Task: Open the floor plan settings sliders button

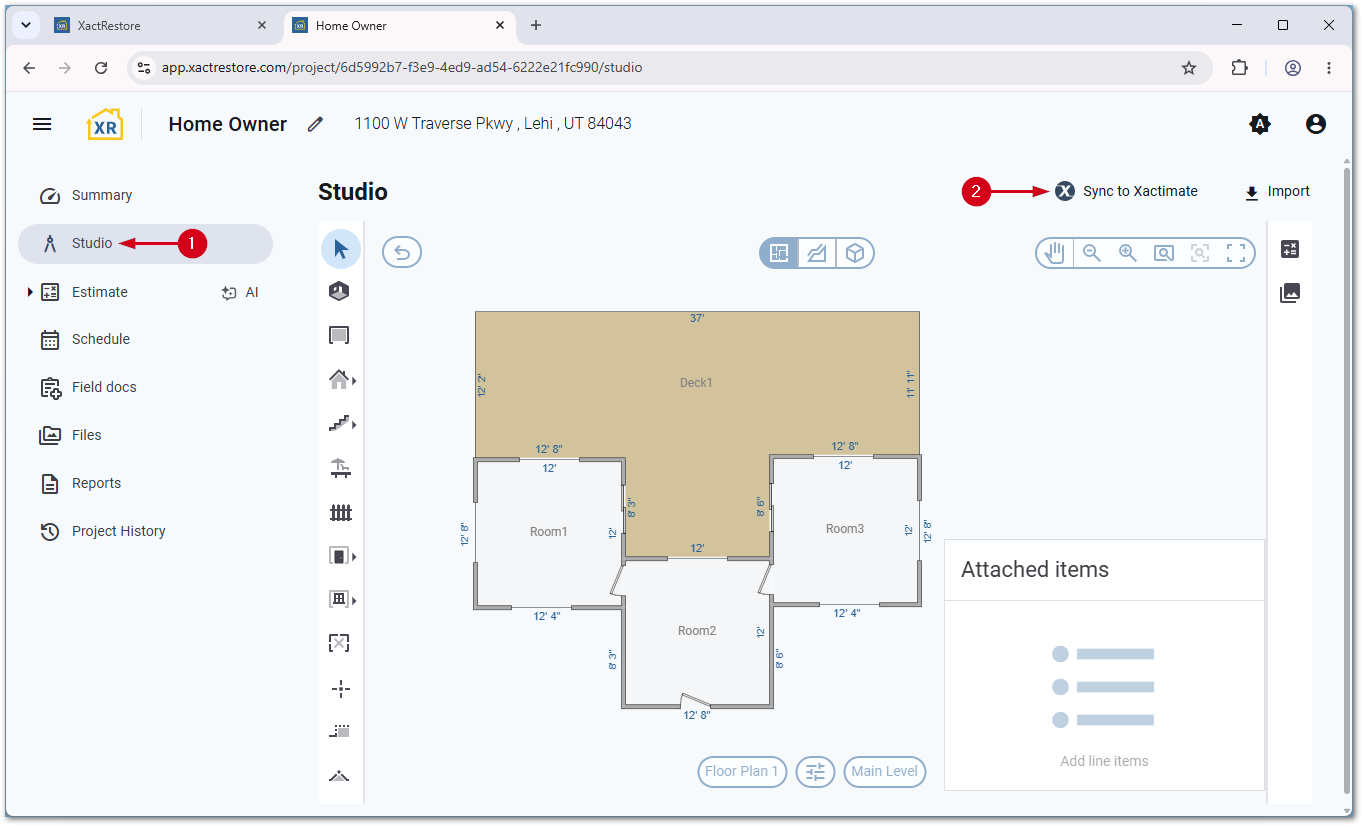Action: 816,771
